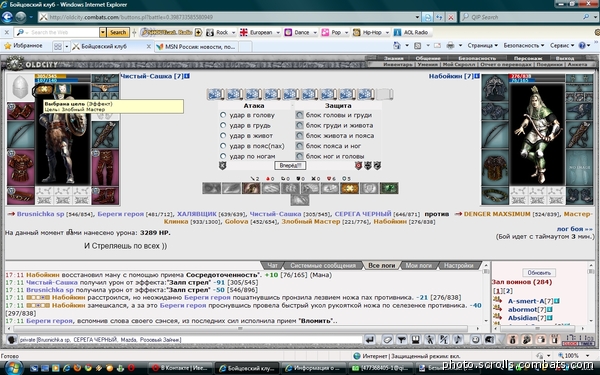Click the 'Вперёд!!!' attack button
The width and height of the screenshot is (600, 375).
click(290, 166)
